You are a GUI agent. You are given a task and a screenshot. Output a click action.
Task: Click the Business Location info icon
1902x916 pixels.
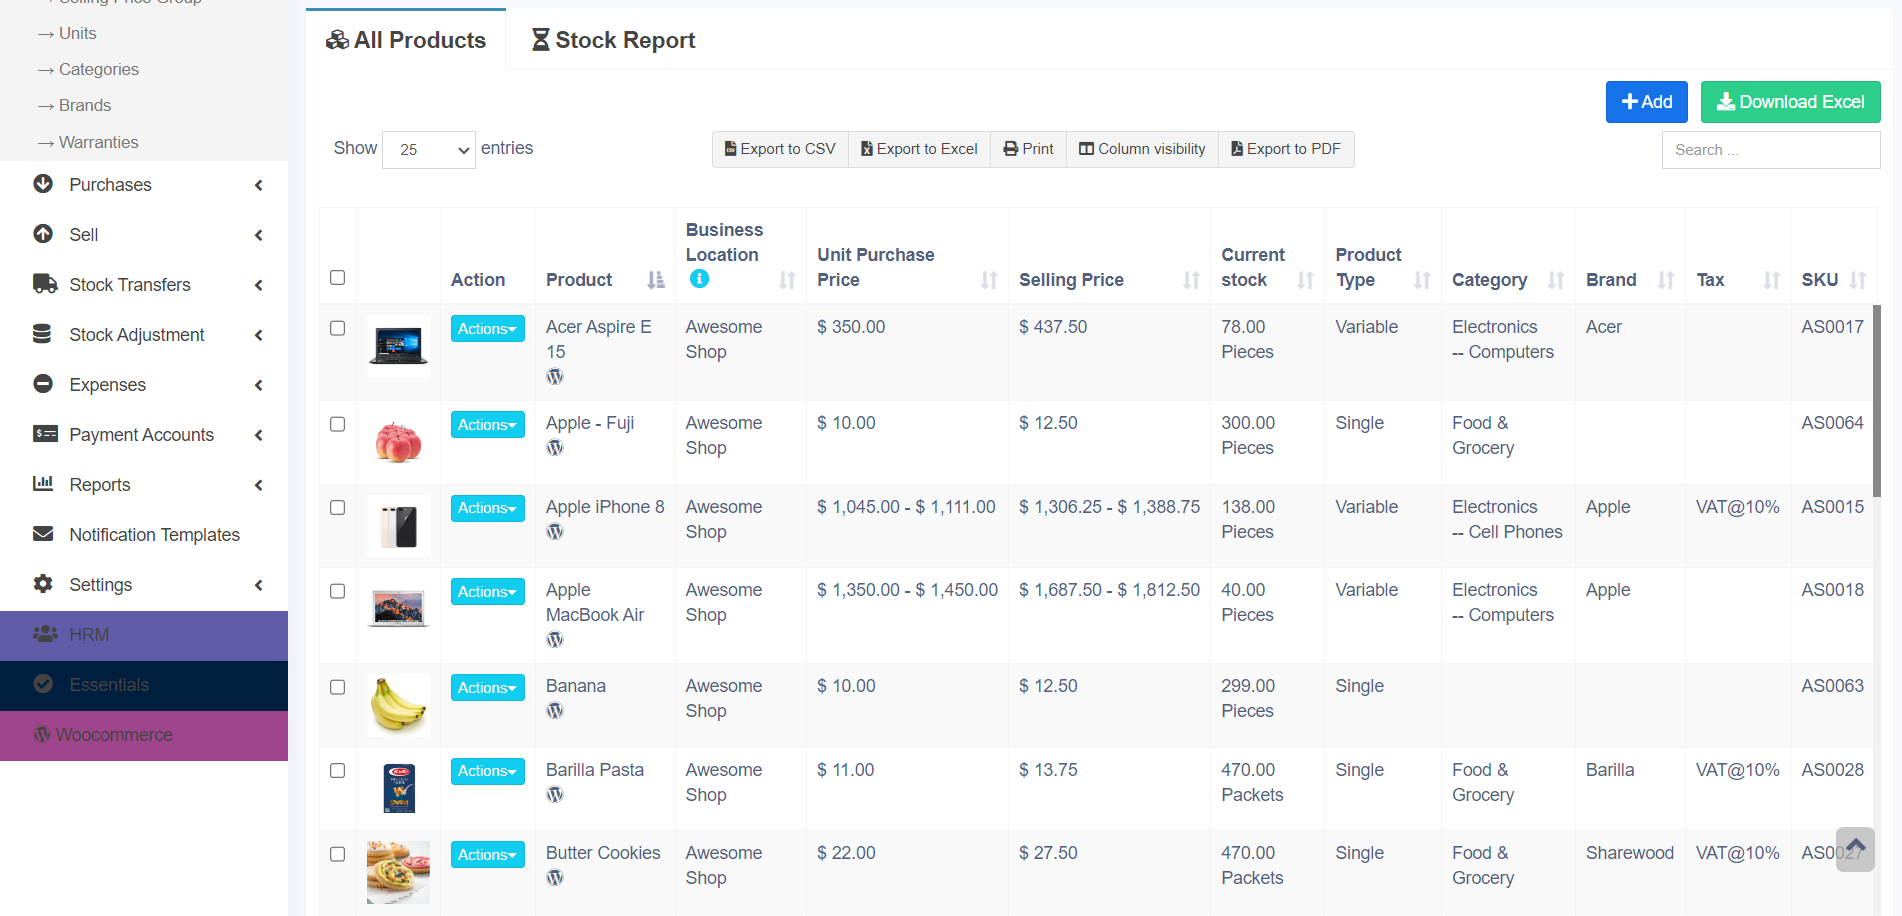pyautogui.click(x=699, y=279)
